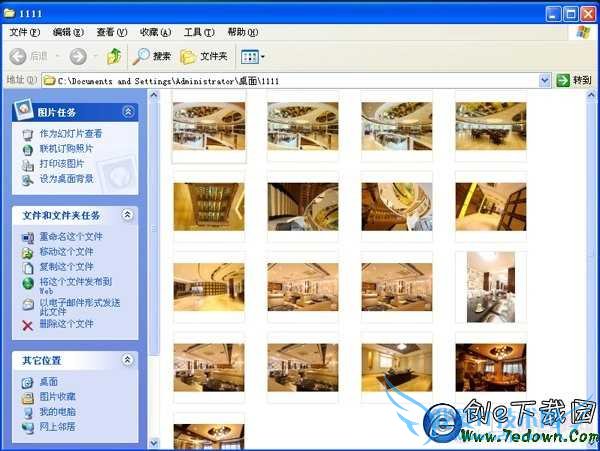600x451 pixels.
Task: Click the Forward navigation arrow icon
Action: [78, 57]
